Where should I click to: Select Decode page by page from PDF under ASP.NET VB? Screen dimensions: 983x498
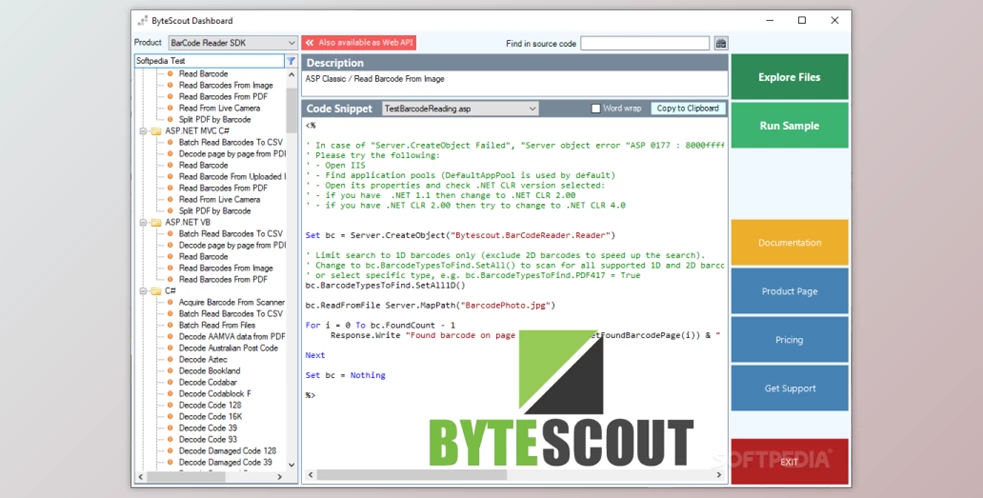(232, 245)
